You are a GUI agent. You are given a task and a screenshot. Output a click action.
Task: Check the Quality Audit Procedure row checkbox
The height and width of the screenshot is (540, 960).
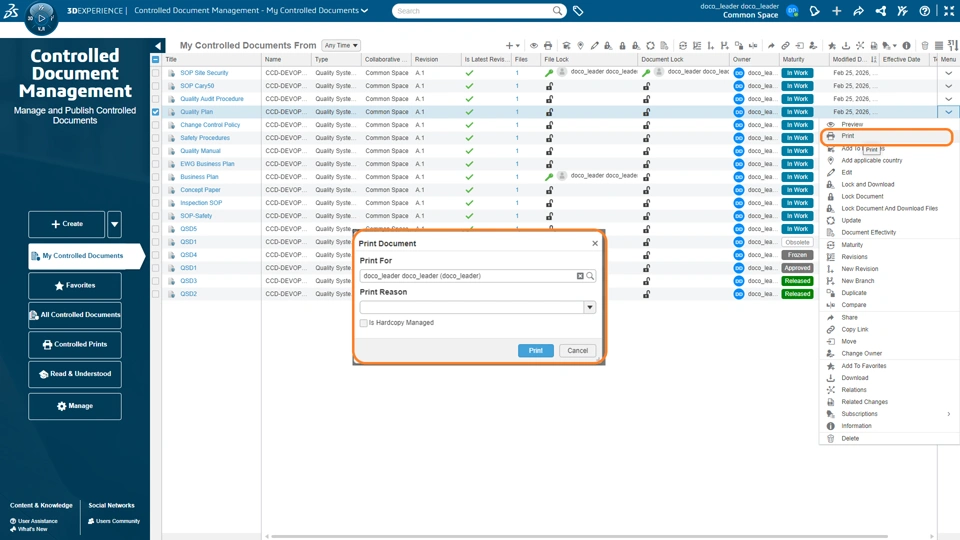(156, 99)
